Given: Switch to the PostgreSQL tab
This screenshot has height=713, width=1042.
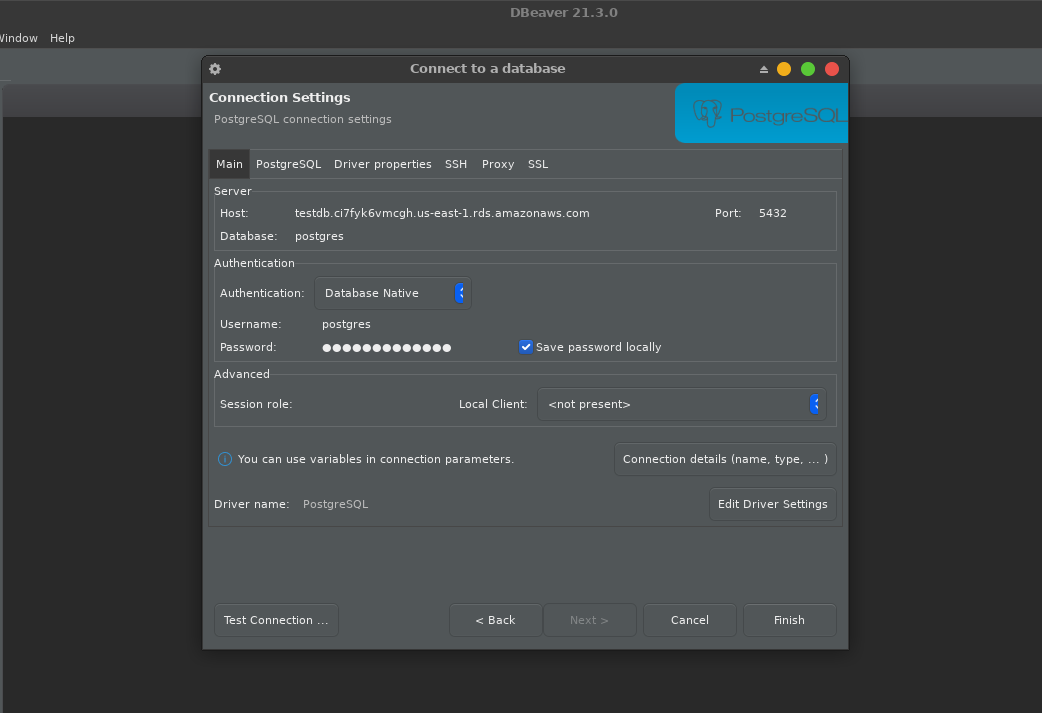Looking at the screenshot, I should [288, 164].
